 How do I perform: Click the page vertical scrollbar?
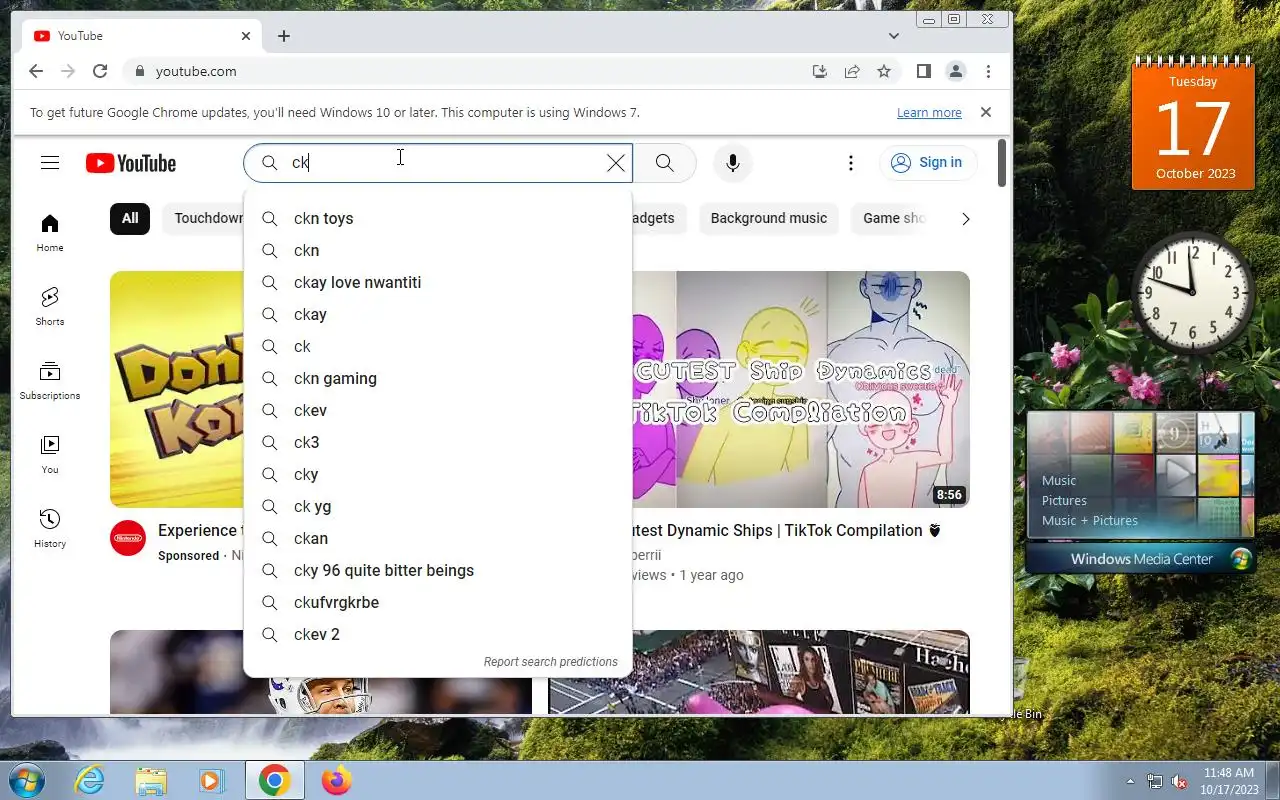tap(1002, 163)
